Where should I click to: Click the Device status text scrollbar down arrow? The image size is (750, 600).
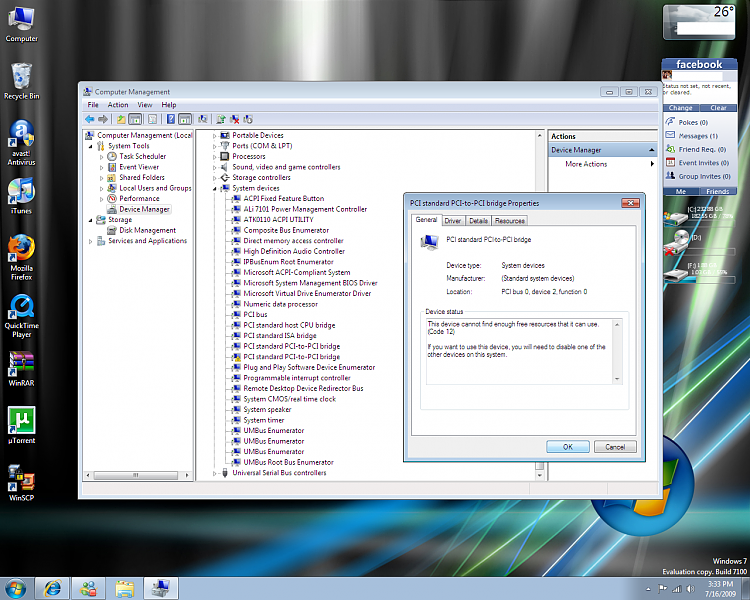click(x=617, y=379)
